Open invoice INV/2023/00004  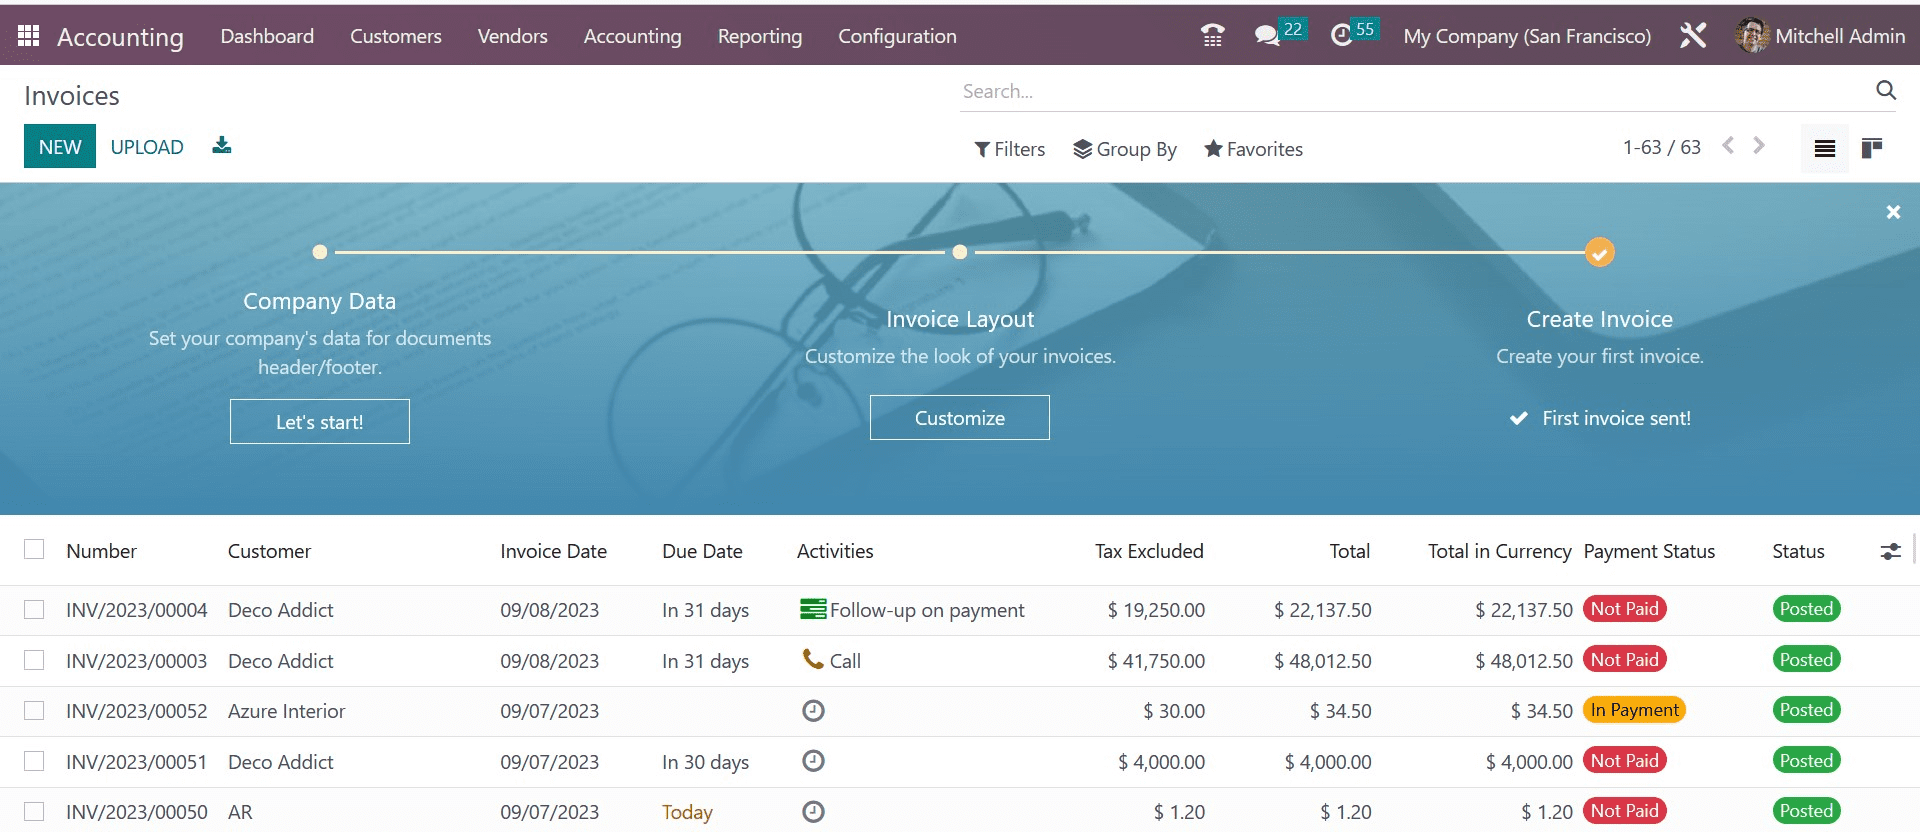pyautogui.click(x=137, y=610)
